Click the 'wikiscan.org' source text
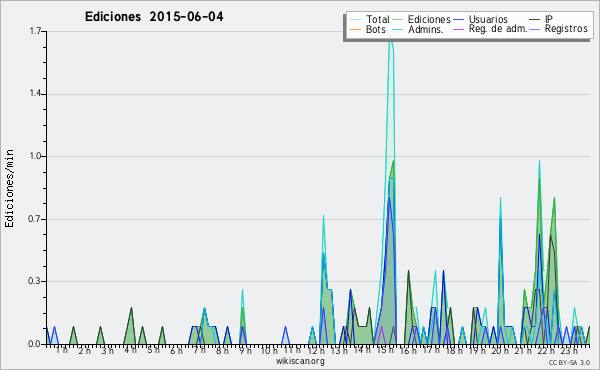The image size is (600, 370). point(300,361)
